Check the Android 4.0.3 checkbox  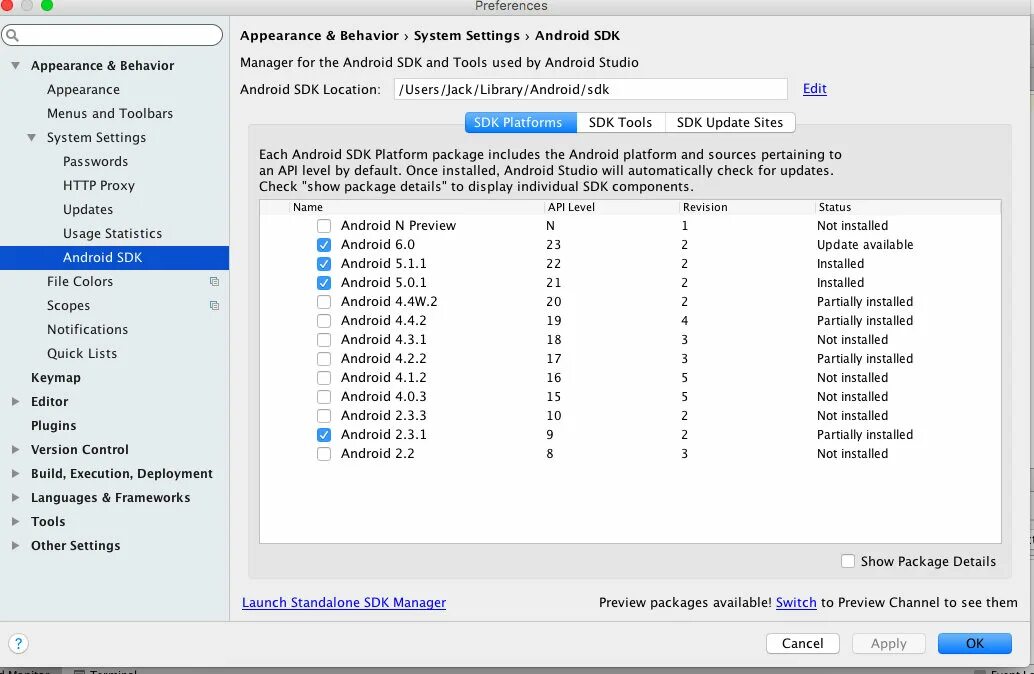coord(324,397)
